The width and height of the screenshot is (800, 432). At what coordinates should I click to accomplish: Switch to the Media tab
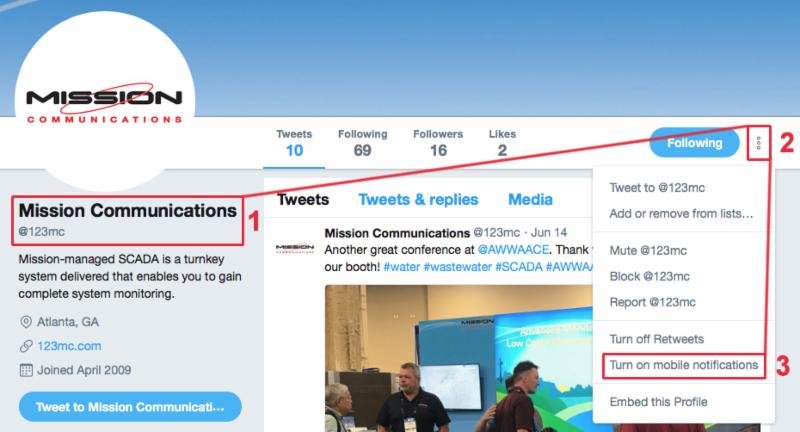[530, 199]
